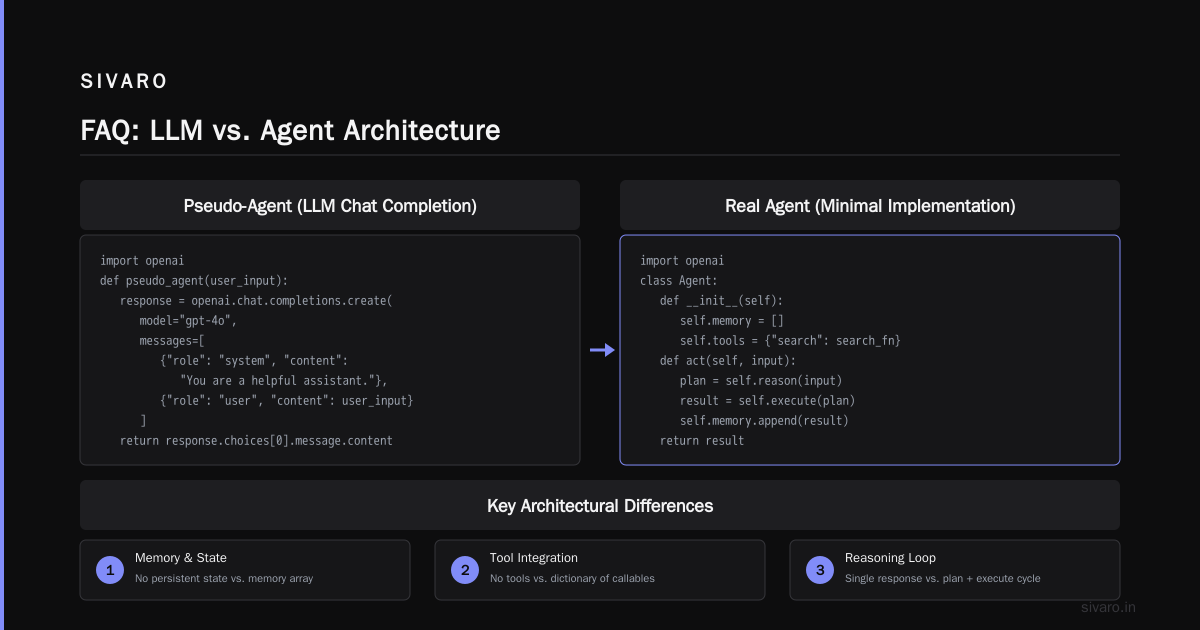Click the return response.choices[0] code line

pos(256,440)
